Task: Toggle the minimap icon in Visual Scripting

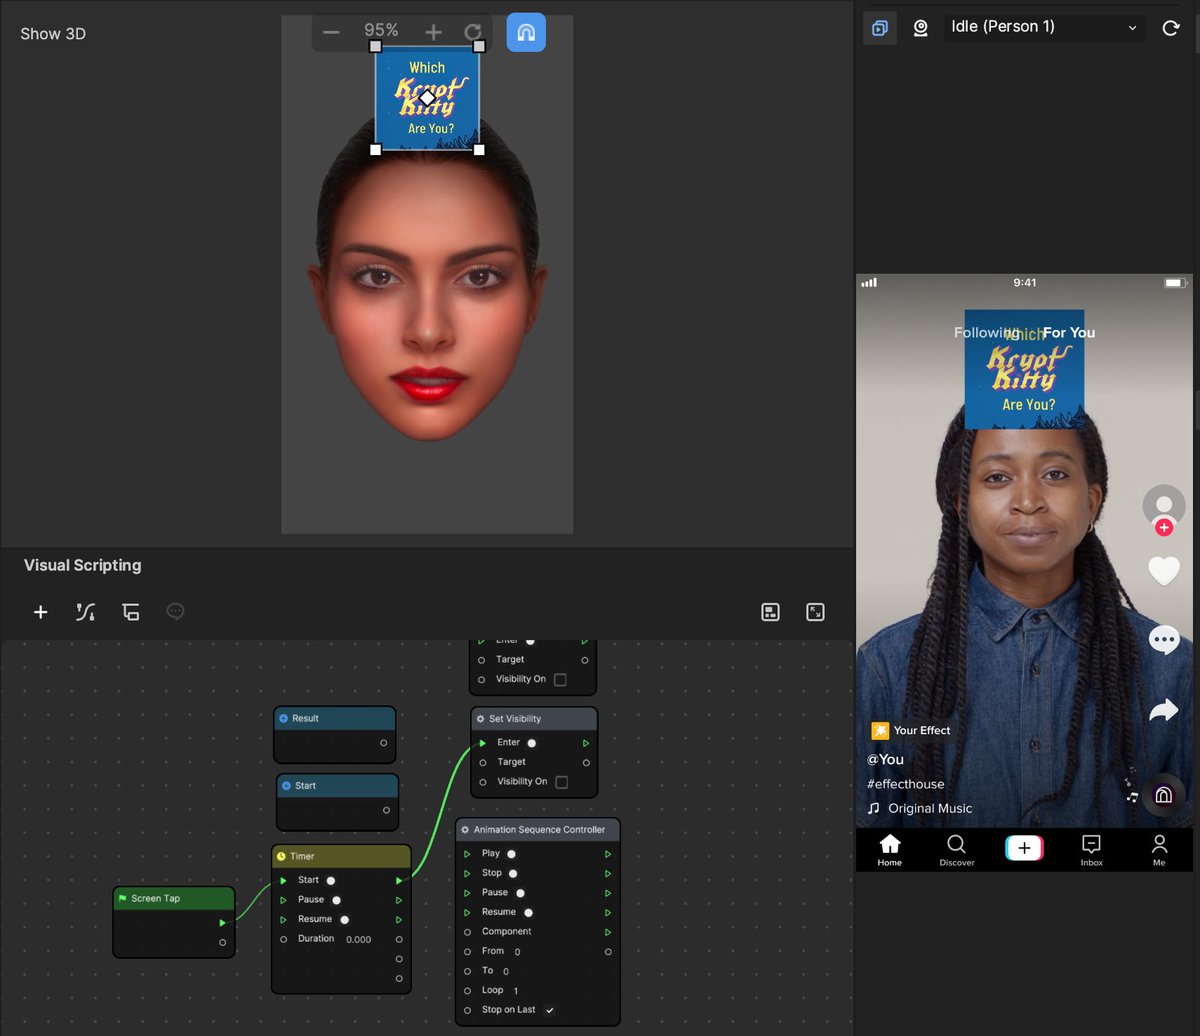Action: (770, 612)
